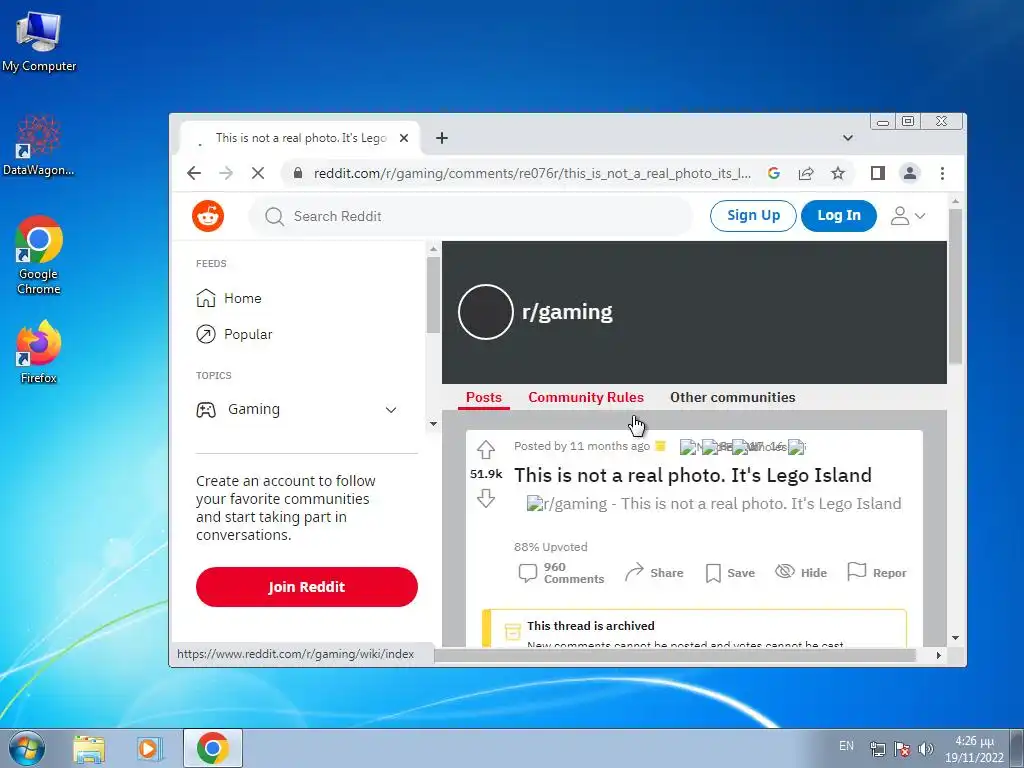This screenshot has width=1024, height=768.
Task: Click the taskbar clock showing 19/11/2022
Action: point(974,749)
